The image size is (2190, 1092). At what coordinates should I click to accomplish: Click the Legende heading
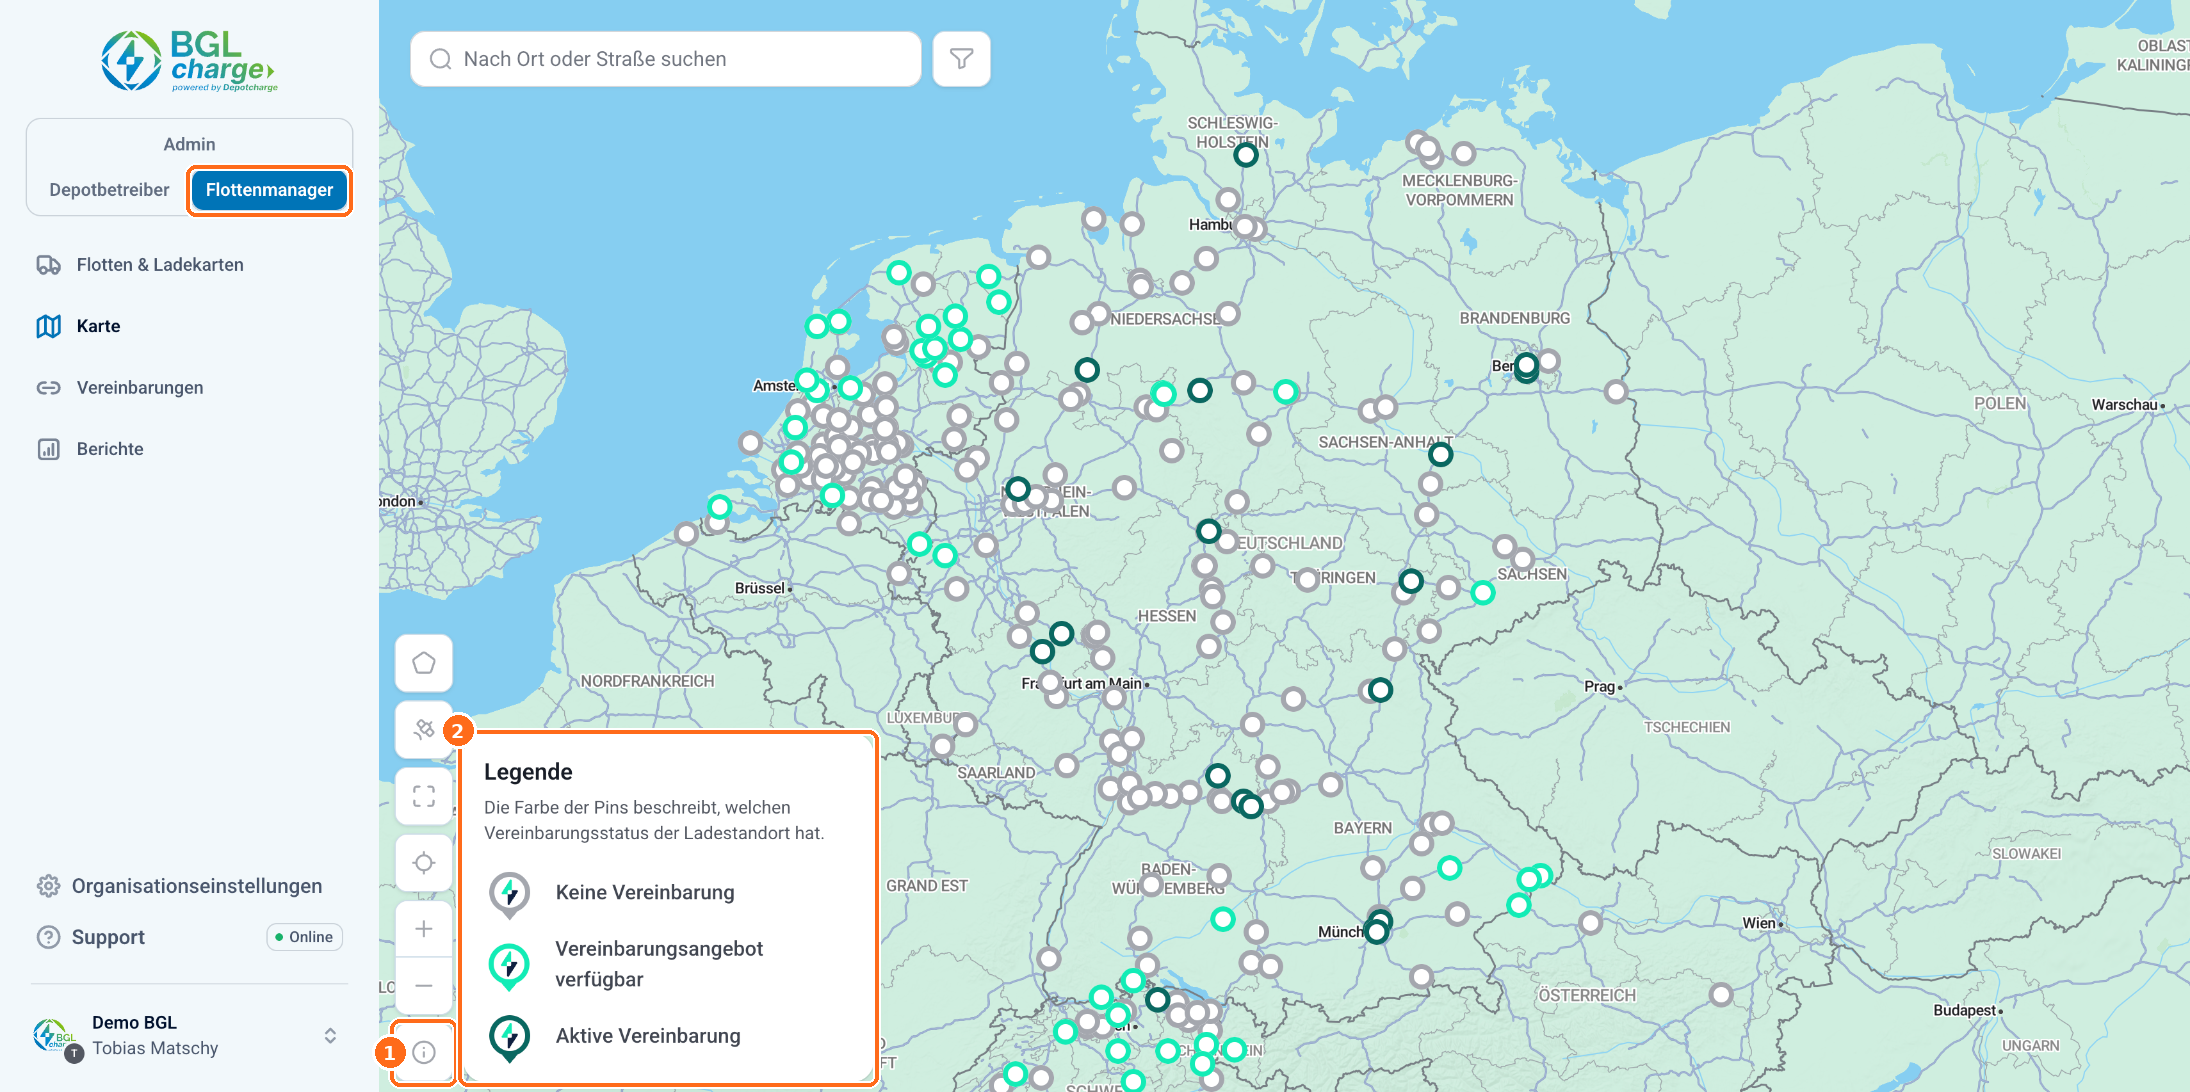point(528,772)
